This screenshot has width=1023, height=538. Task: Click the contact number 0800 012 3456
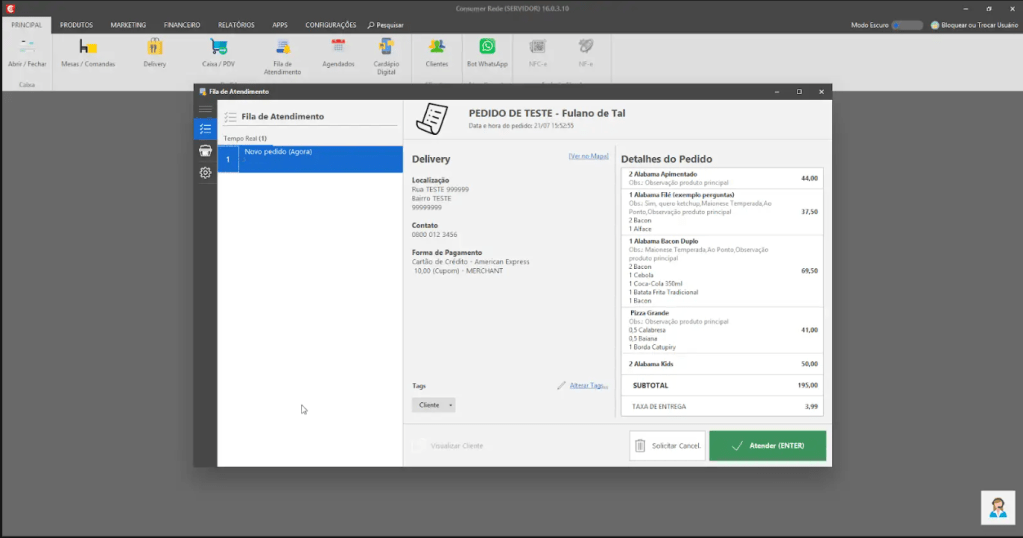435,234
